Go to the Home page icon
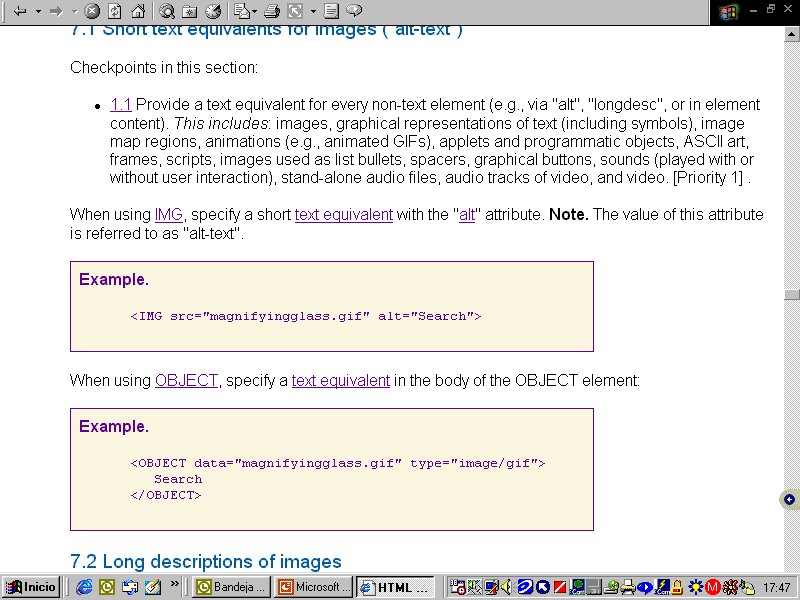 click(137, 12)
